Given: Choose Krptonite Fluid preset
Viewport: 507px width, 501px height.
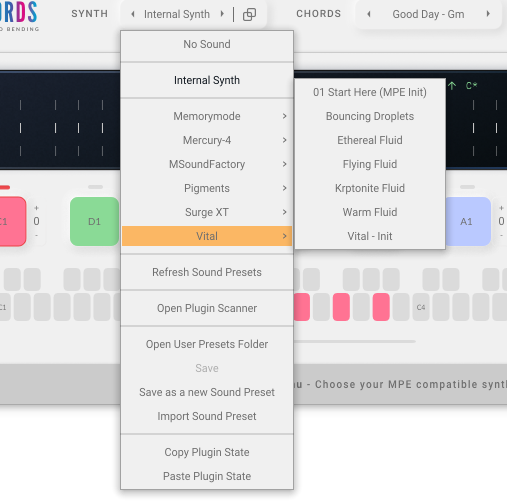Looking at the screenshot, I should coord(370,188).
